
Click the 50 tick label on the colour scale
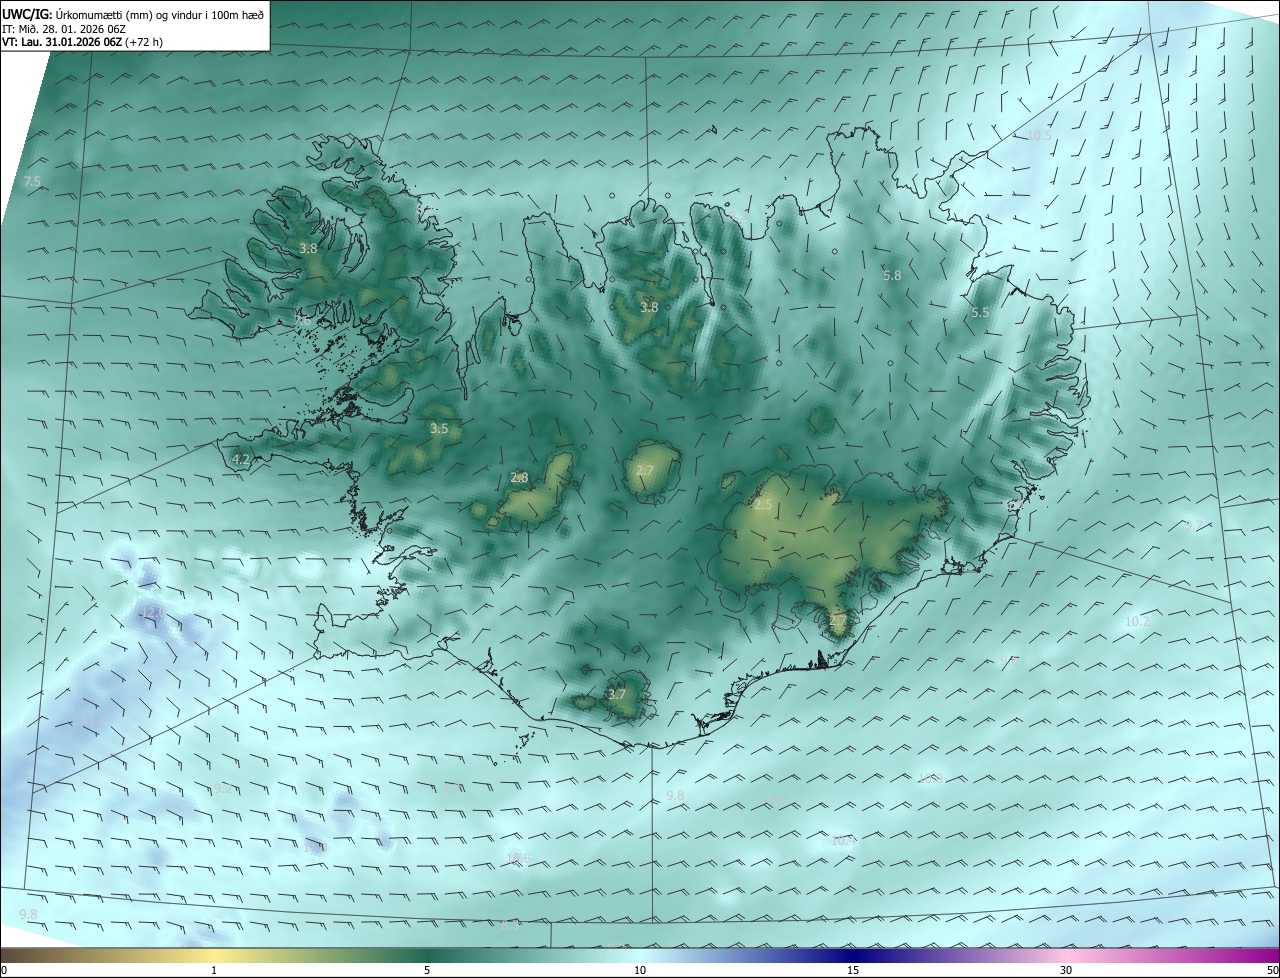point(1272,970)
